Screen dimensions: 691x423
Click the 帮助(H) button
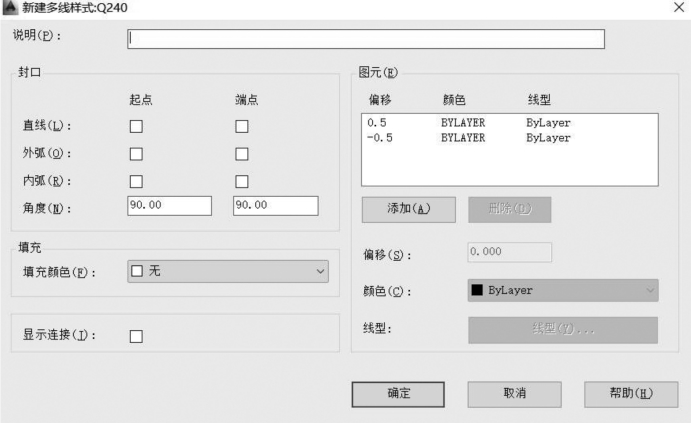point(631,394)
